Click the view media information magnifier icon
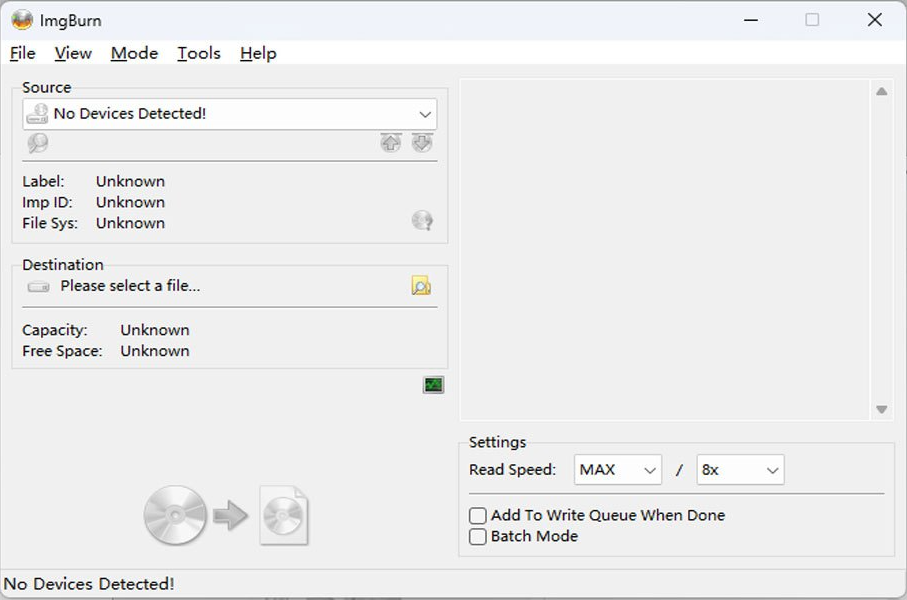The height and width of the screenshot is (600, 907). [38, 143]
